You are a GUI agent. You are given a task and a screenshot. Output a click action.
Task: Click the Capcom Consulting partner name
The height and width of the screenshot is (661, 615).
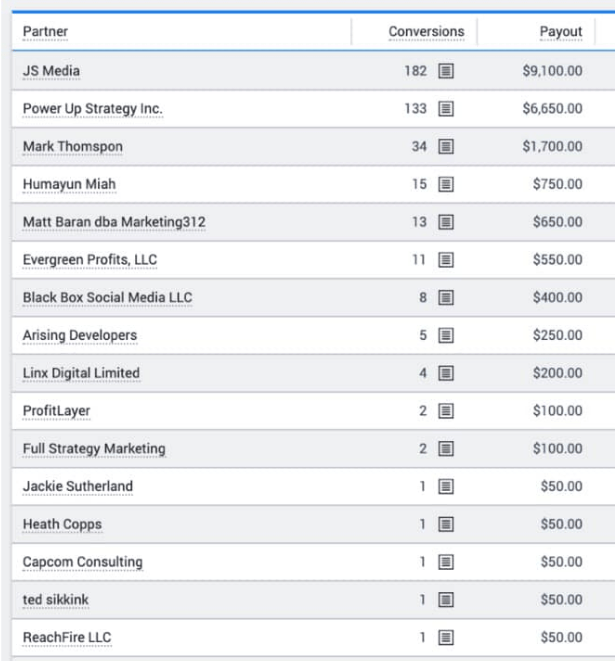82,562
